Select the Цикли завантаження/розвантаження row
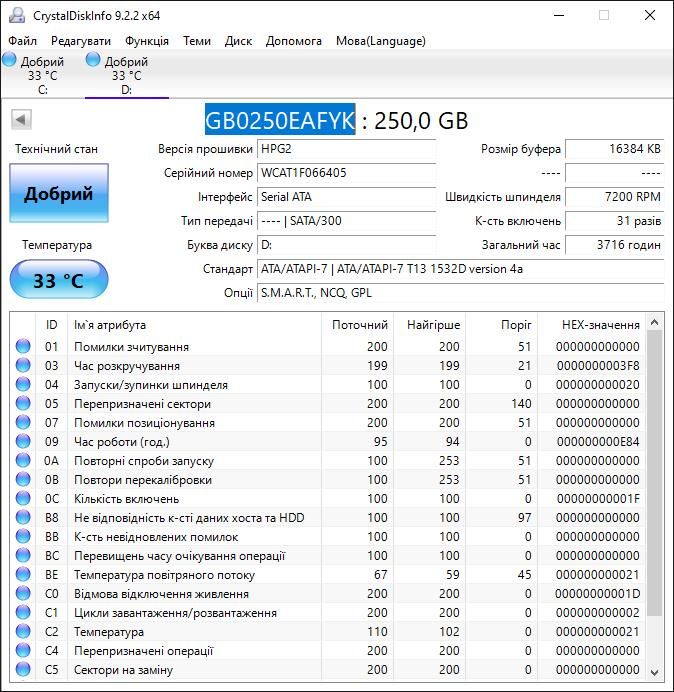The height and width of the screenshot is (692, 674). (328, 613)
